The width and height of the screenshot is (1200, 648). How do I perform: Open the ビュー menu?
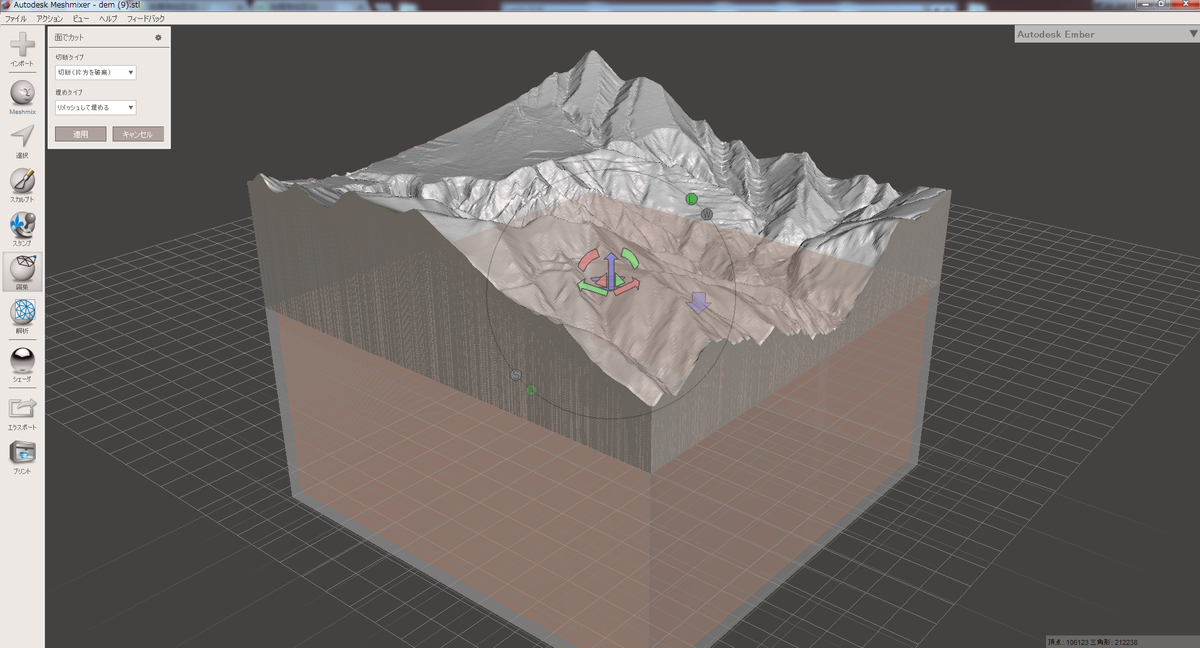pos(80,19)
